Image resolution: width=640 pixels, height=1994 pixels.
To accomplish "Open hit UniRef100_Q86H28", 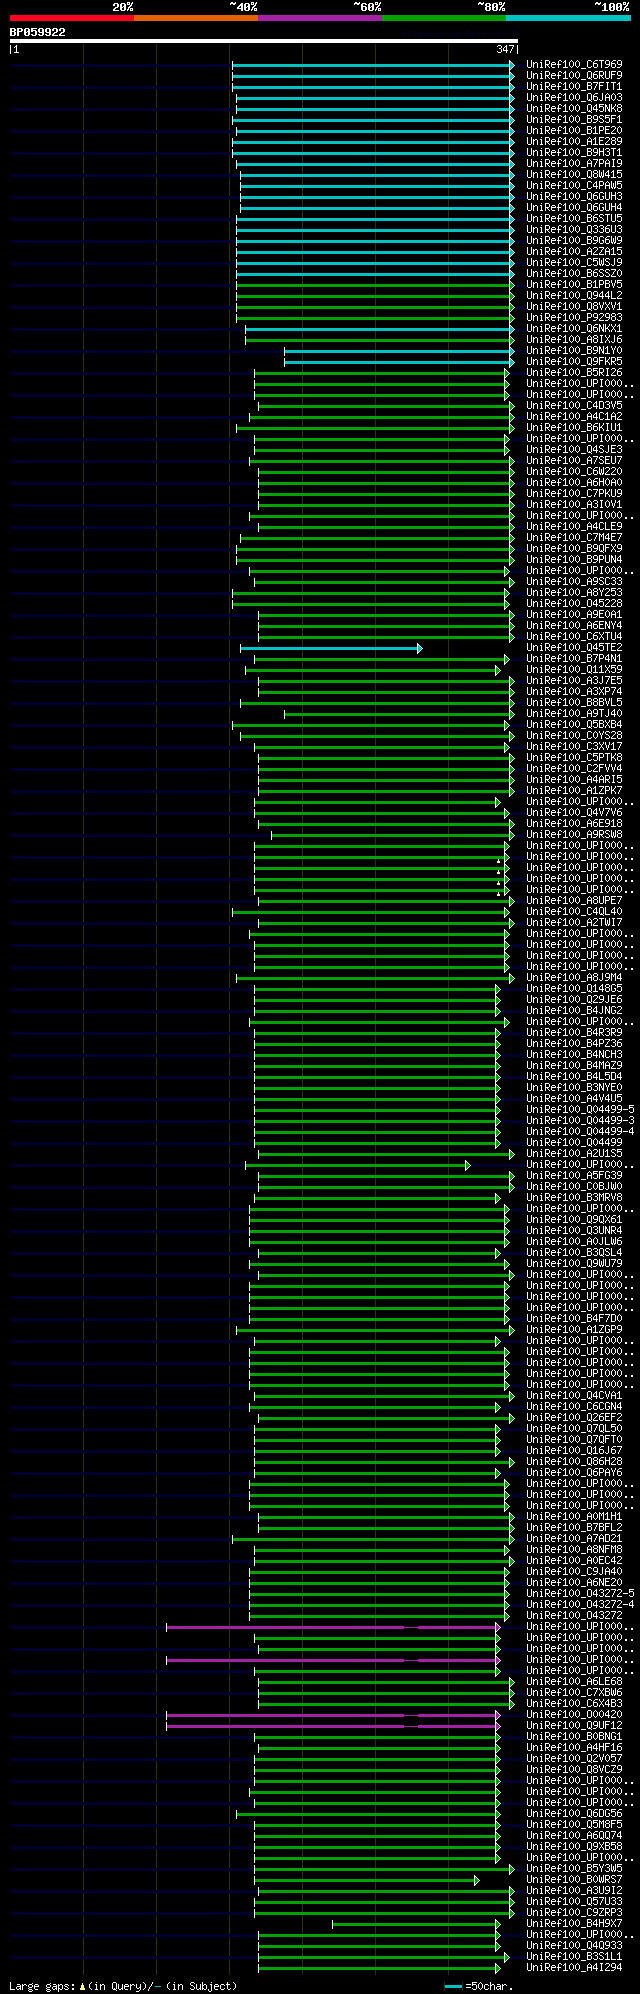I will click(574, 1461).
